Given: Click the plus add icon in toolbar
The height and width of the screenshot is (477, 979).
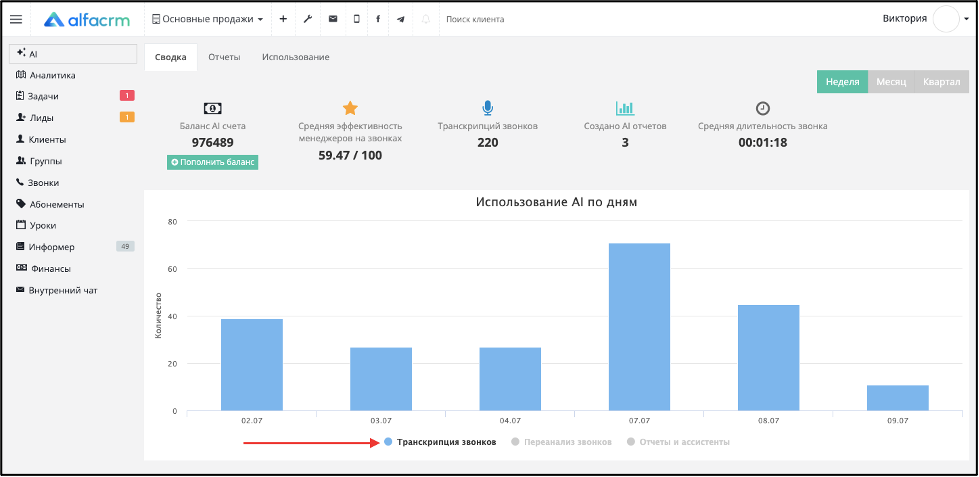Looking at the screenshot, I should click(x=283, y=19).
